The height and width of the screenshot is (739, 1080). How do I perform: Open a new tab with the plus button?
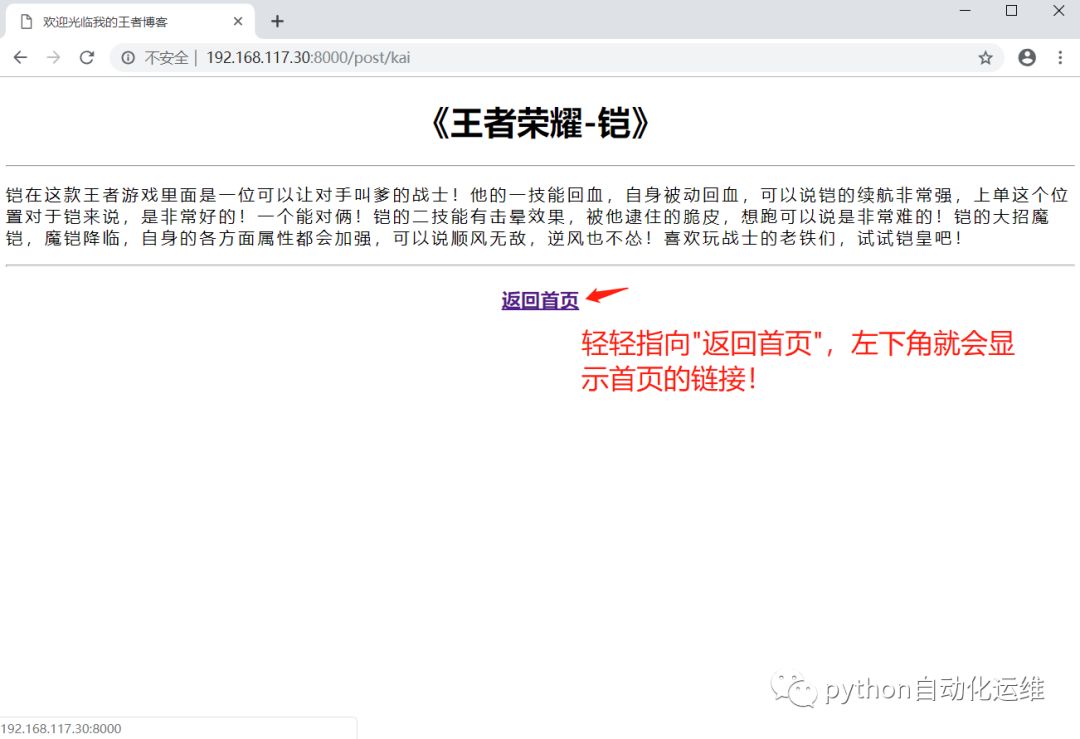point(277,20)
